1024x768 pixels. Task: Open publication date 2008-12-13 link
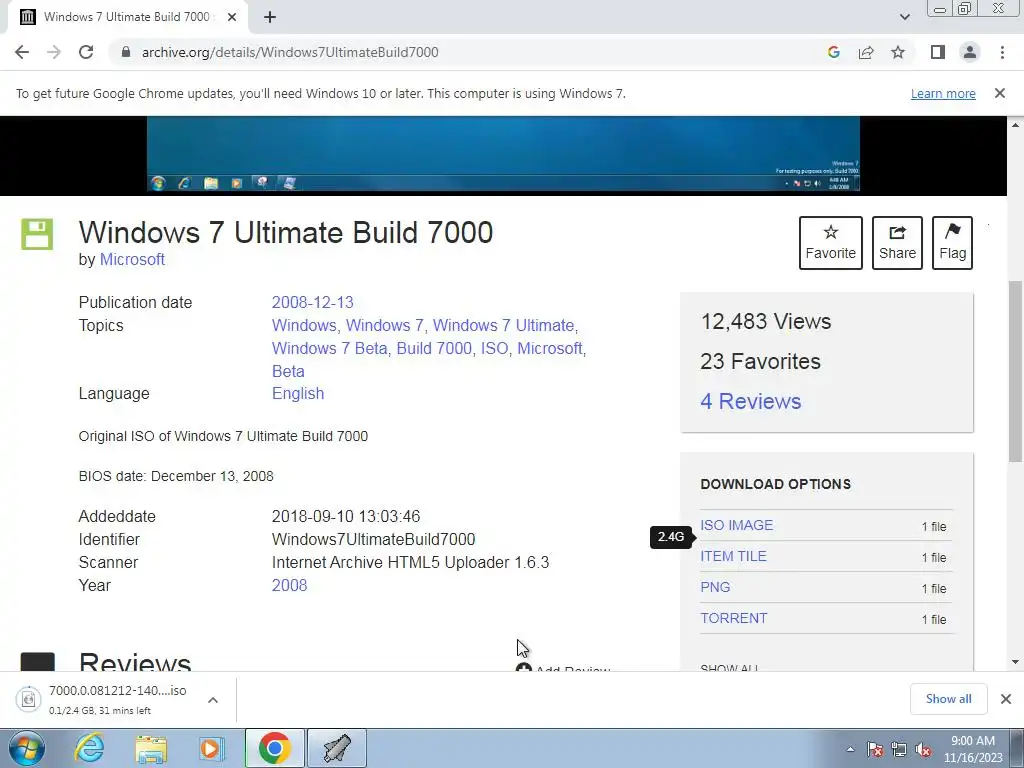pos(312,302)
